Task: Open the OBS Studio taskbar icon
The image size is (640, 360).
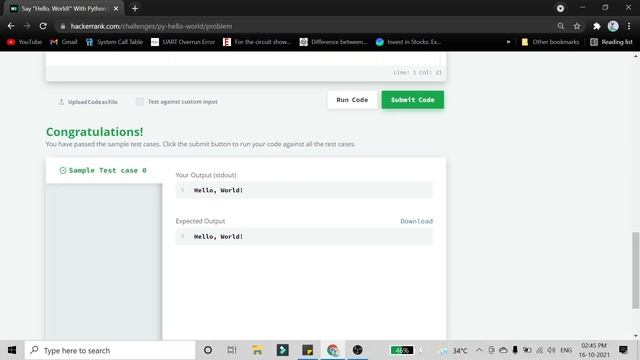Action: pyautogui.click(x=358, y=350)
